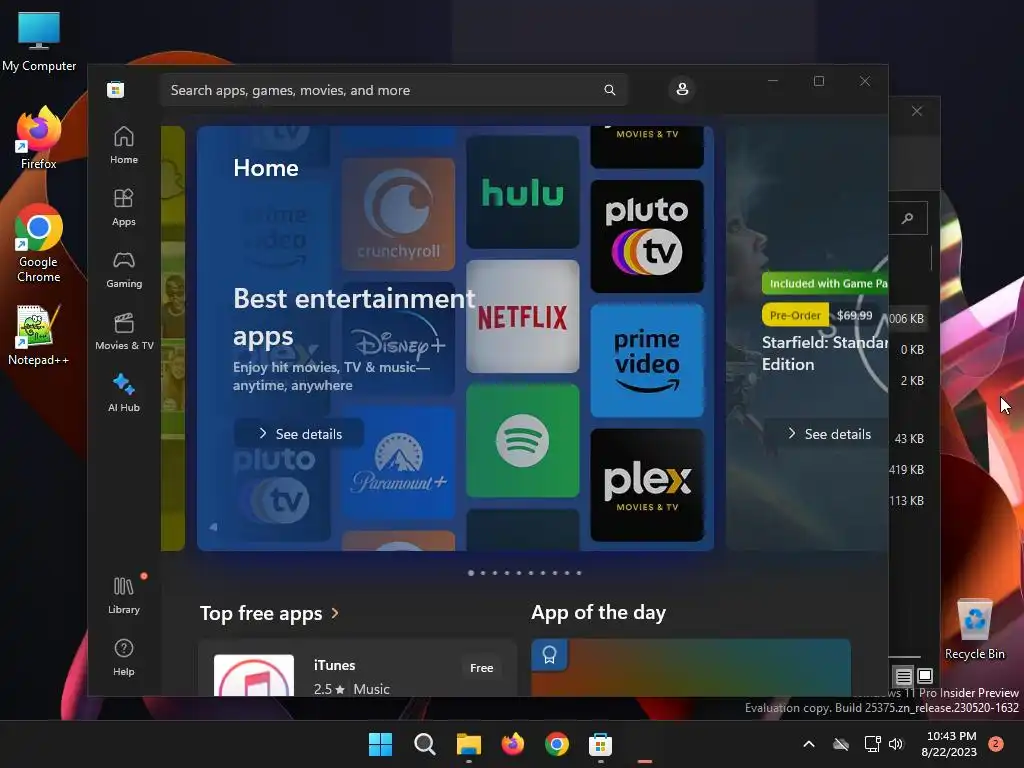This screenshot has width=1024, height=768.
Task: Click the Included with Game Pass badge
Action: tap(825, 283)
